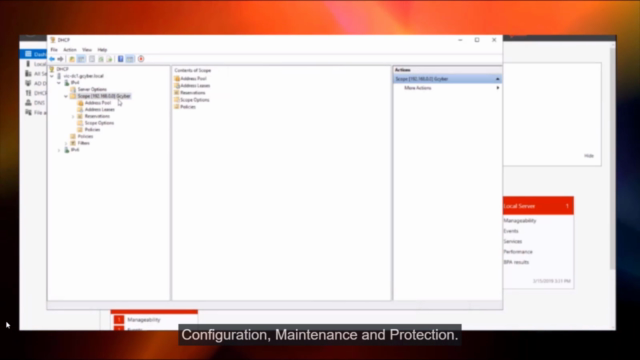
Task: Collapse Scope section in Actions pane
Action: [x=498, y=79]
